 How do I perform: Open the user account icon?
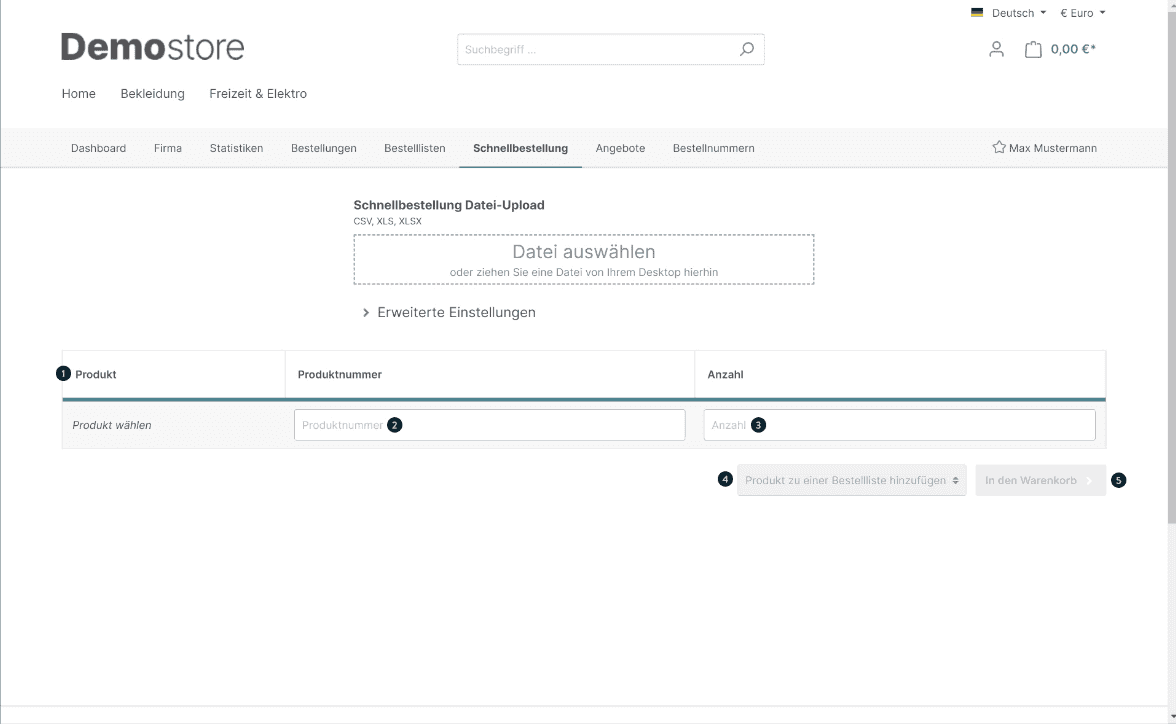996,49
